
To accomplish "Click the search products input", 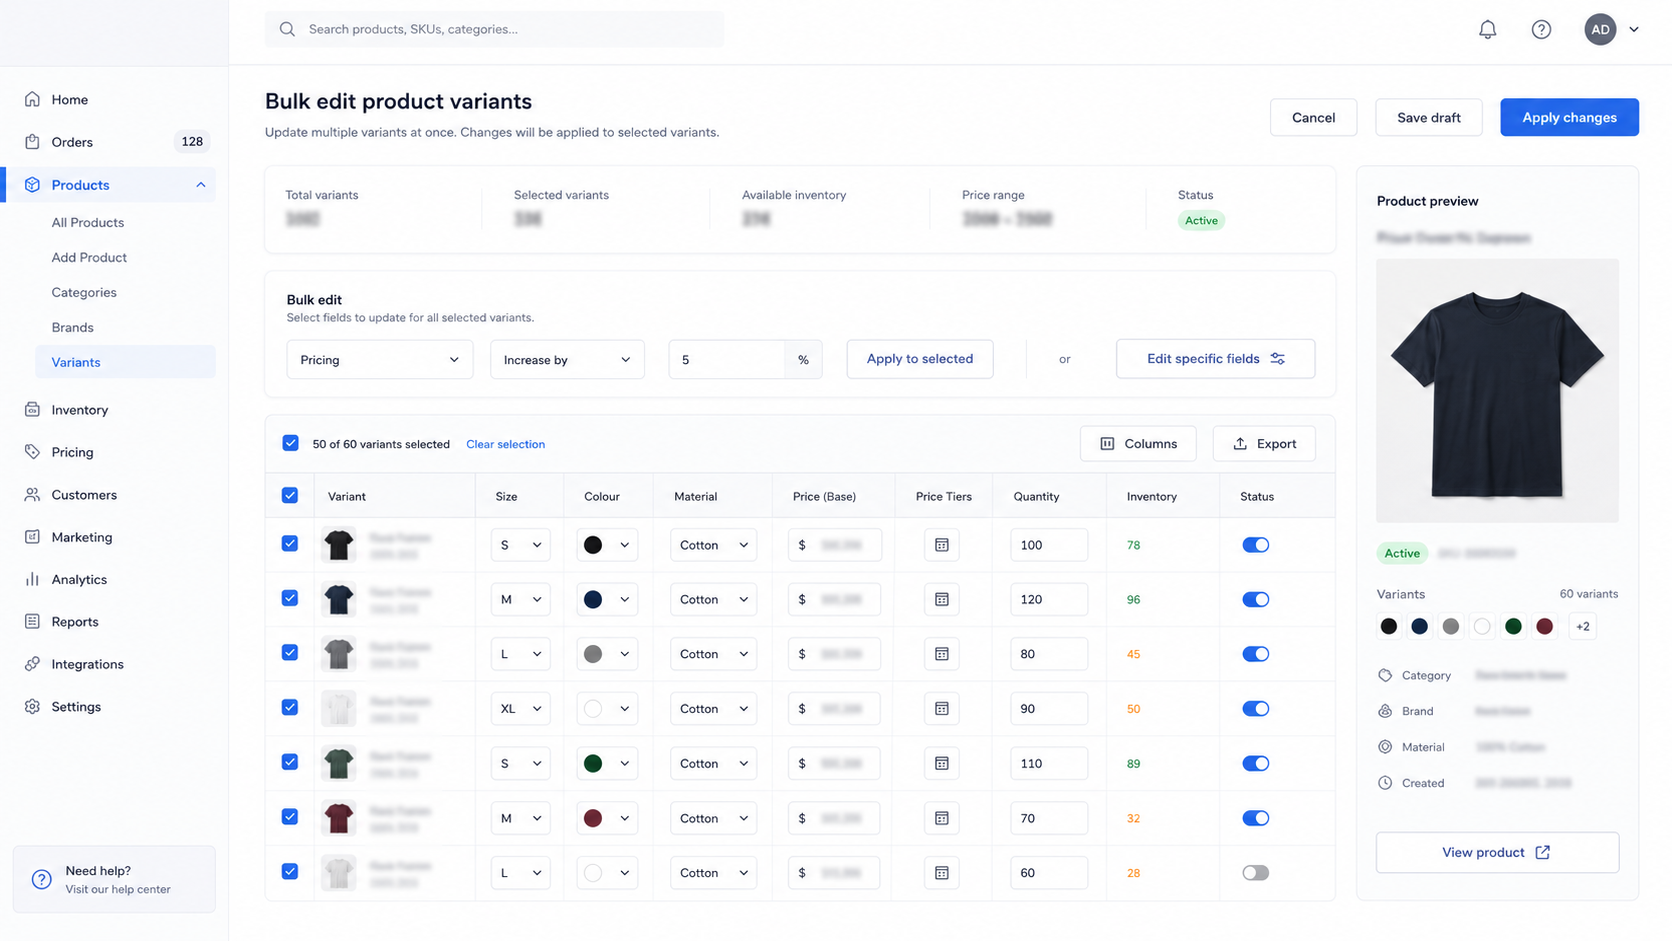I will [x=494, y=29].
